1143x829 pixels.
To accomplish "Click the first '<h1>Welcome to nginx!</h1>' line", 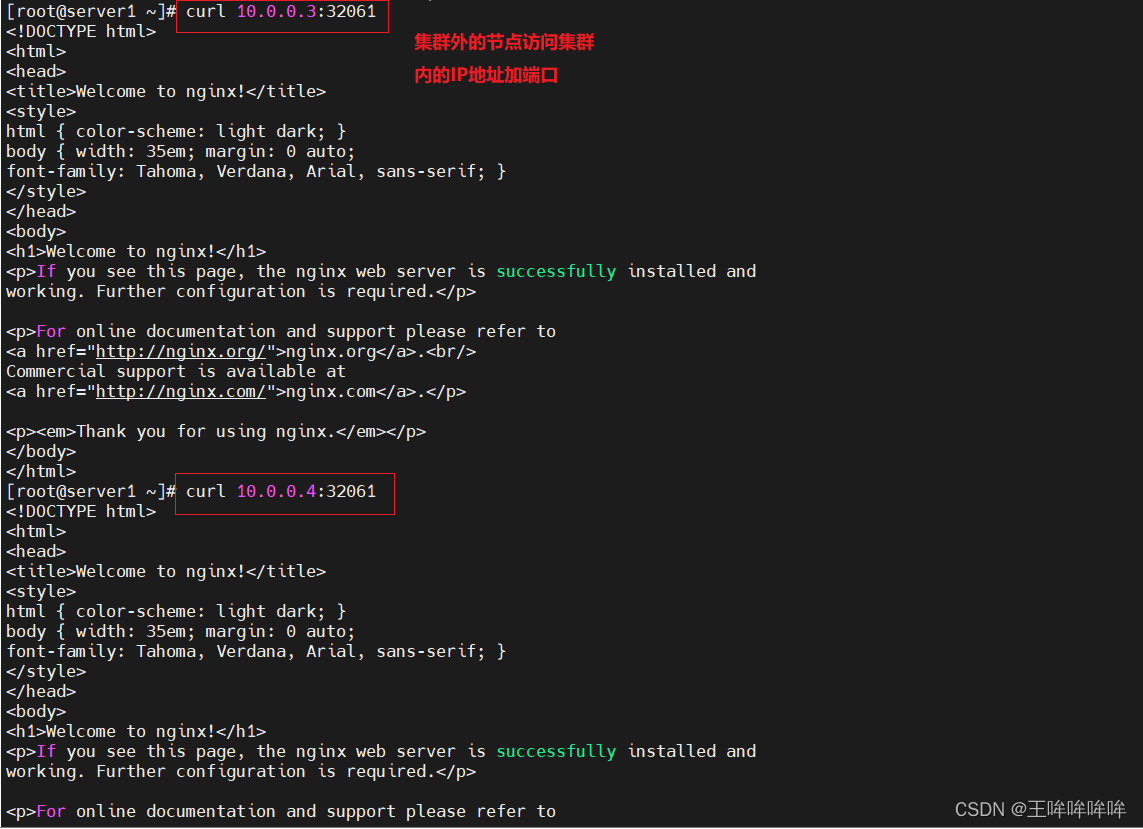I will point(136,252).
